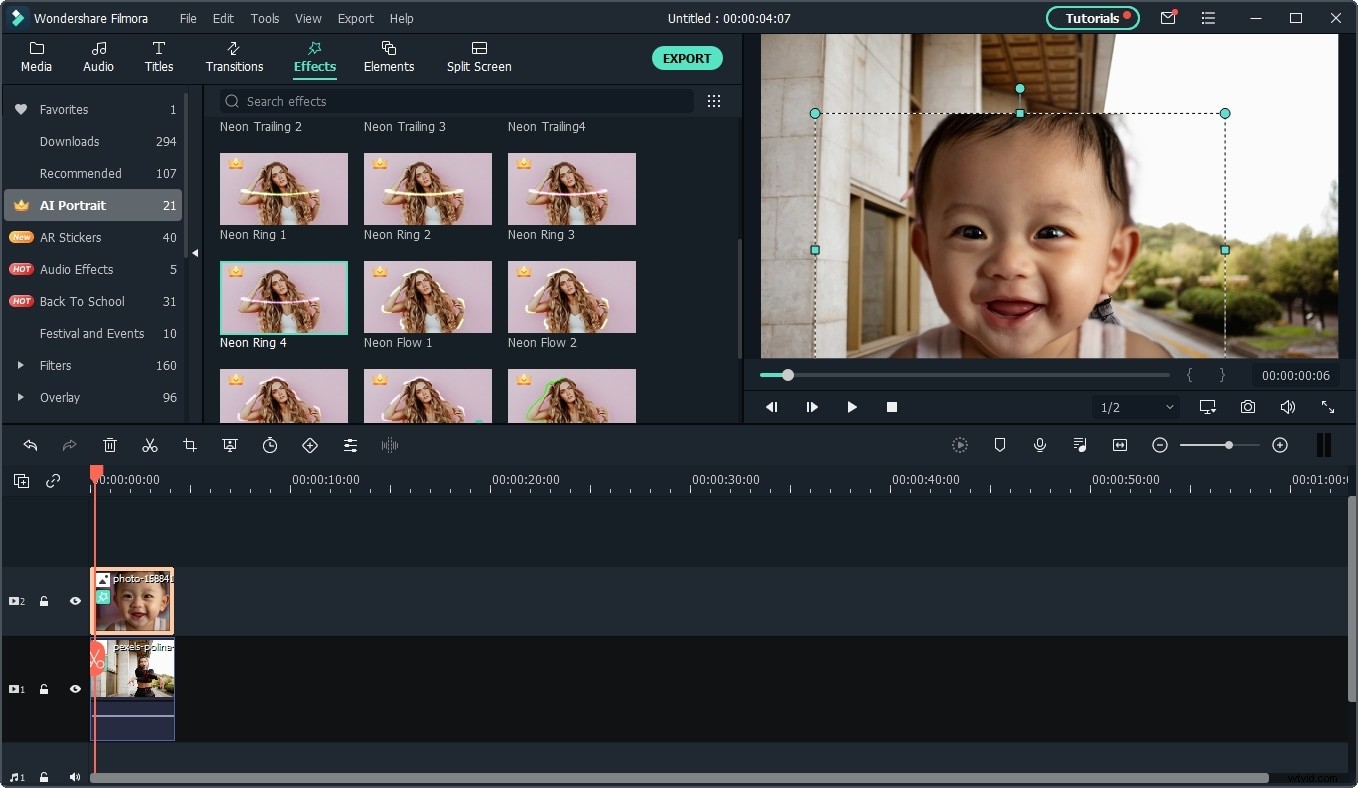Mute the audio track speaker icon
1358x788 pixels.
click(74, 777)
